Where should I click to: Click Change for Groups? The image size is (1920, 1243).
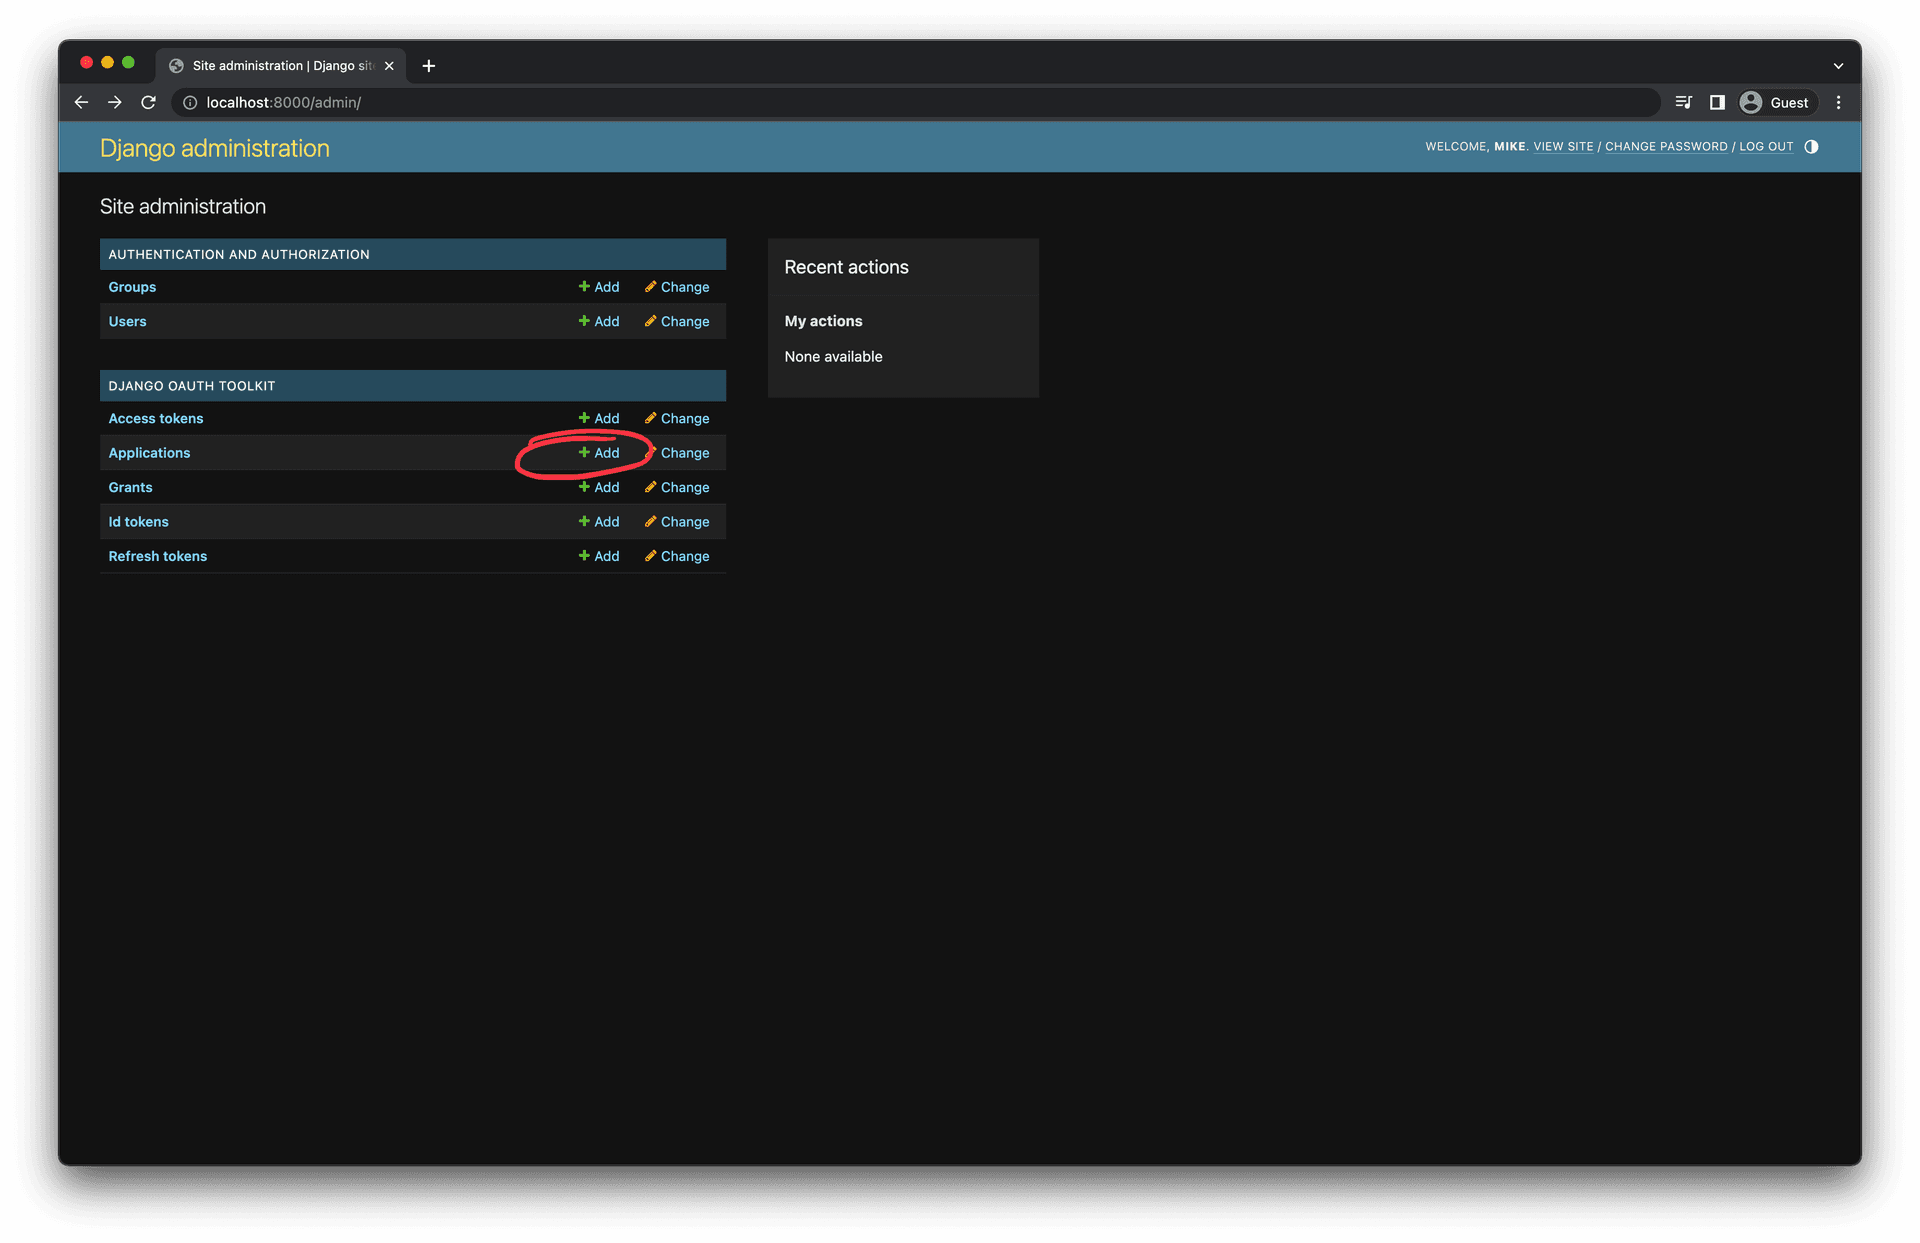point(677,287)
